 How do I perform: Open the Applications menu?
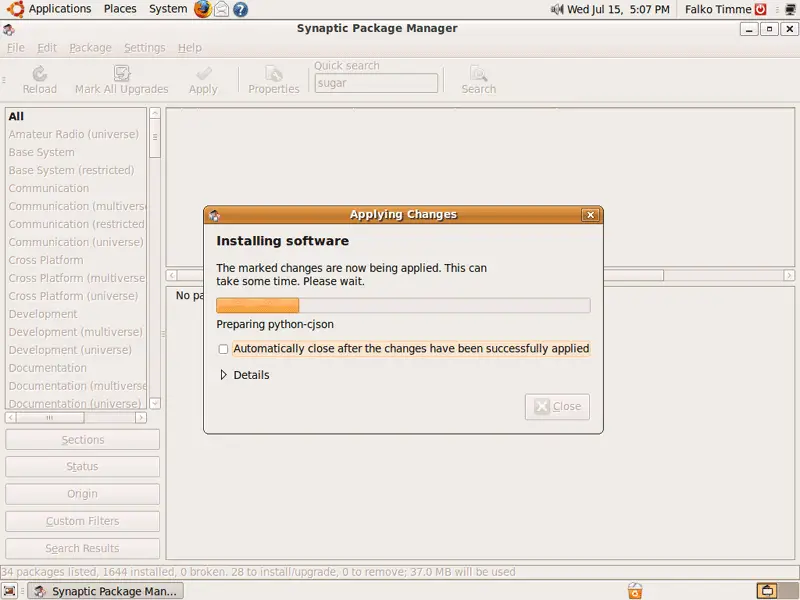tap(60, 9)
